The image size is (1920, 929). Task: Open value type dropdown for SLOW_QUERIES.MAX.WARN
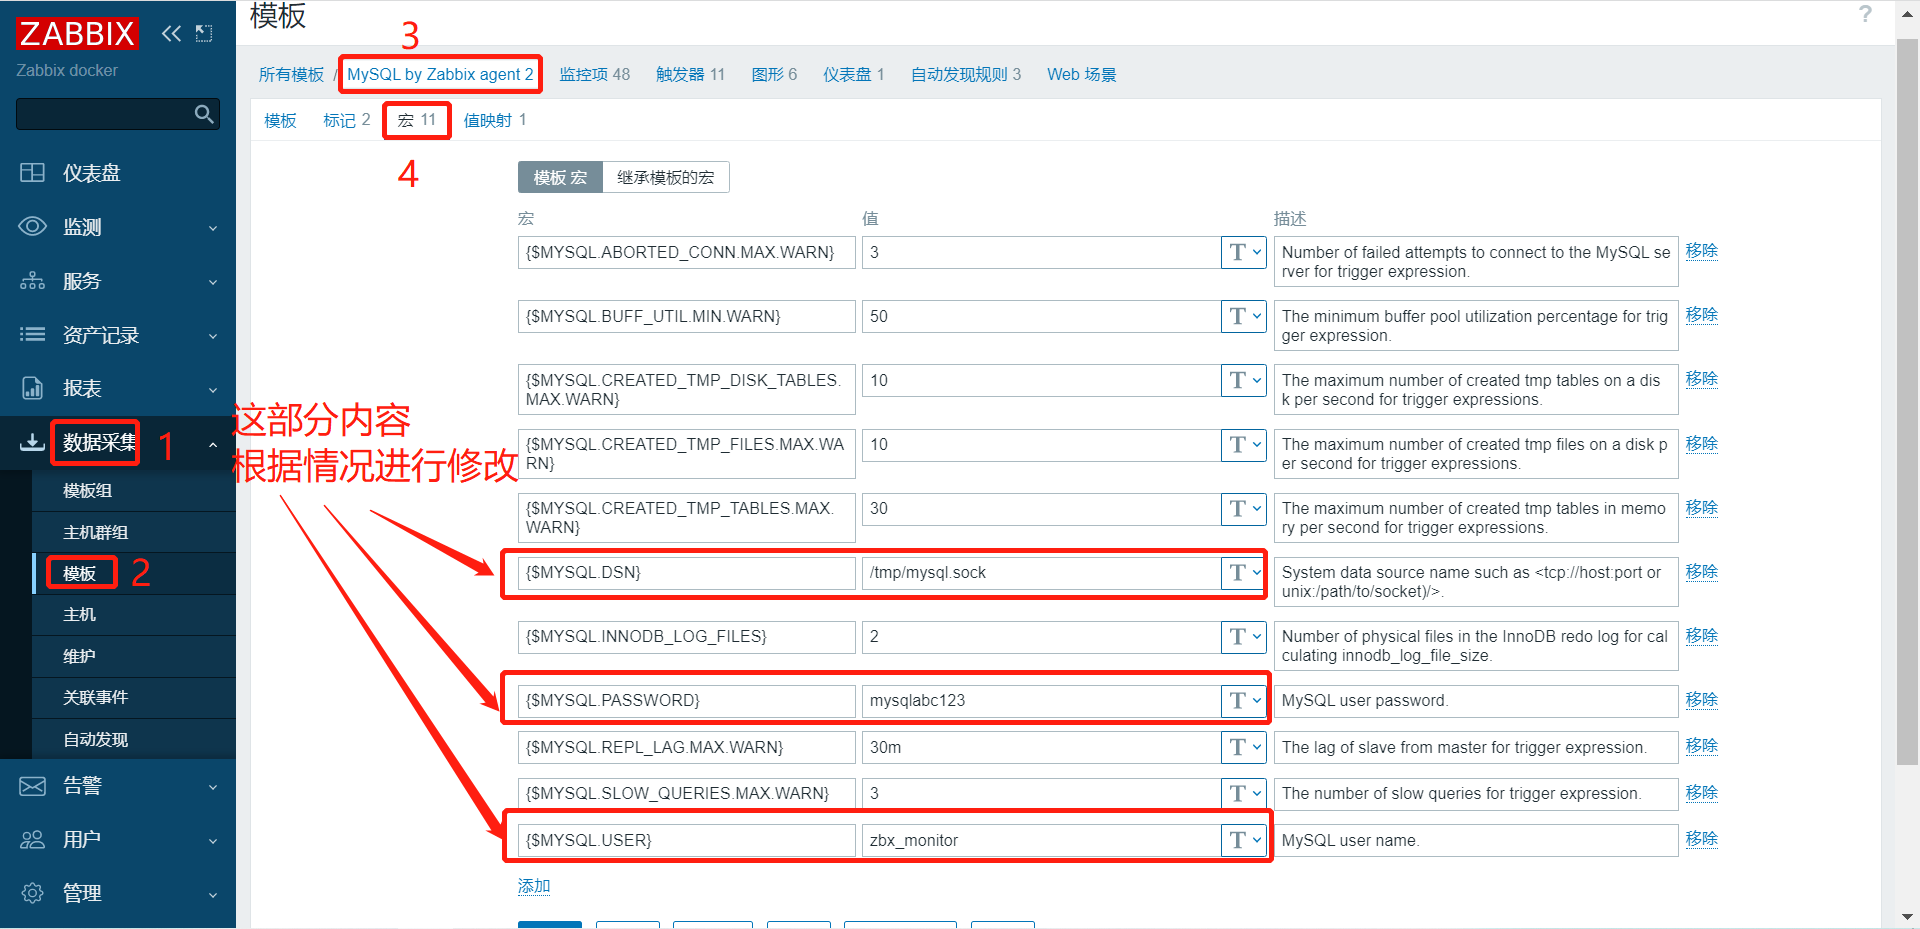coord(1243,794)
